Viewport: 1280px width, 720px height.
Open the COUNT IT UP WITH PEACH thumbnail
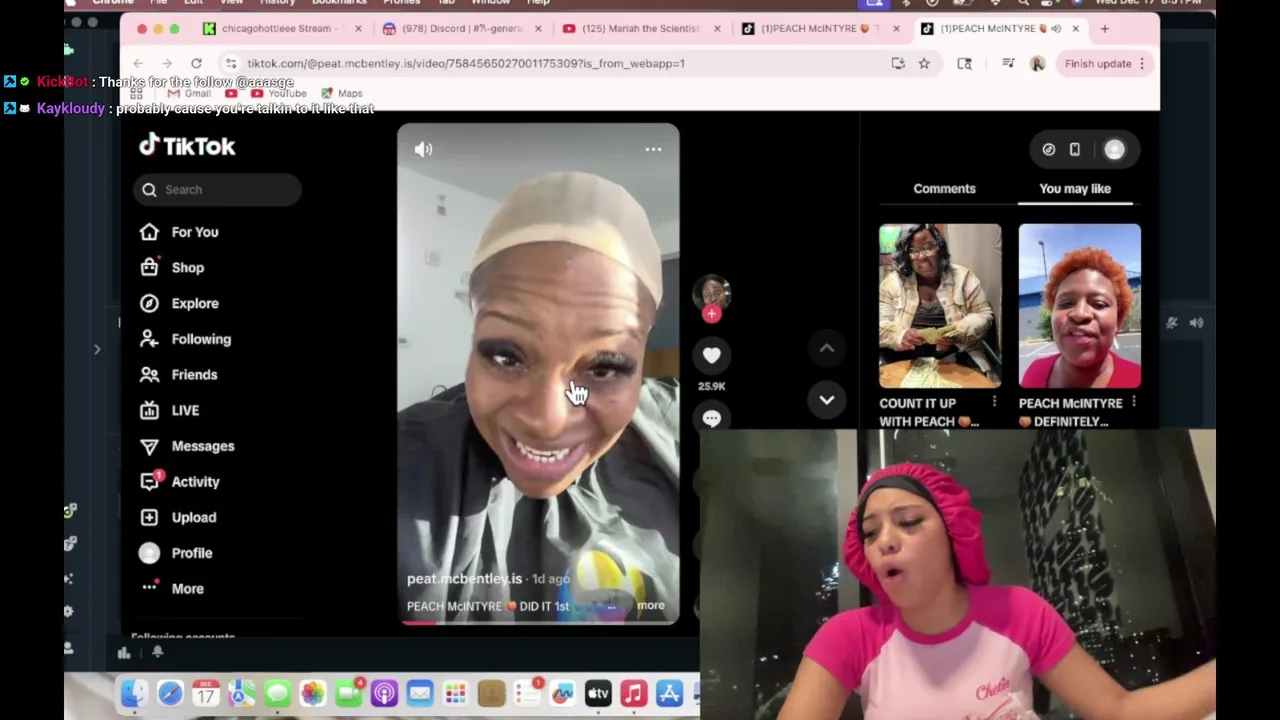939,306
